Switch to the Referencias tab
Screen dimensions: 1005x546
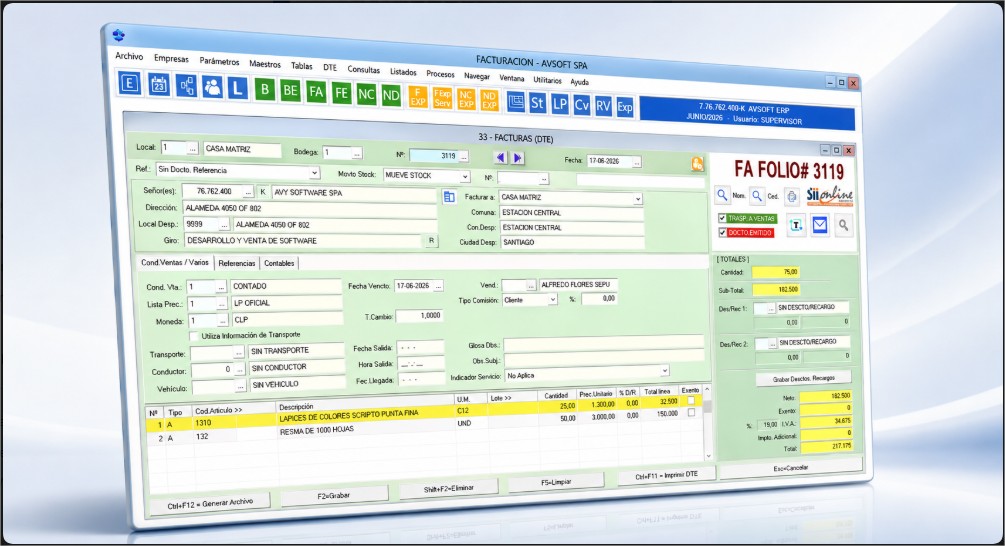(x=237, y=263)
